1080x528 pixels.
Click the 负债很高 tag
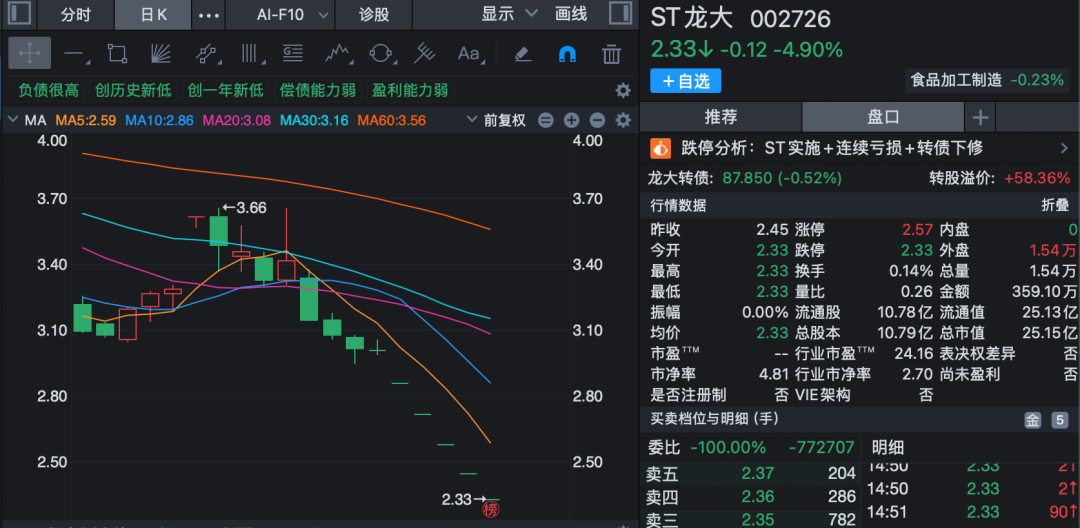point(49,90)
